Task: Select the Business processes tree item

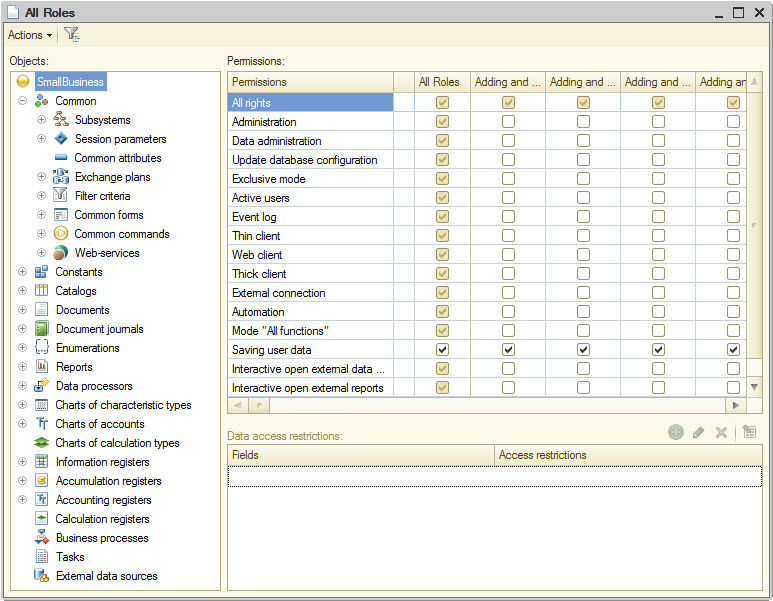Action: pyautogui.click(x=102, y=537)
